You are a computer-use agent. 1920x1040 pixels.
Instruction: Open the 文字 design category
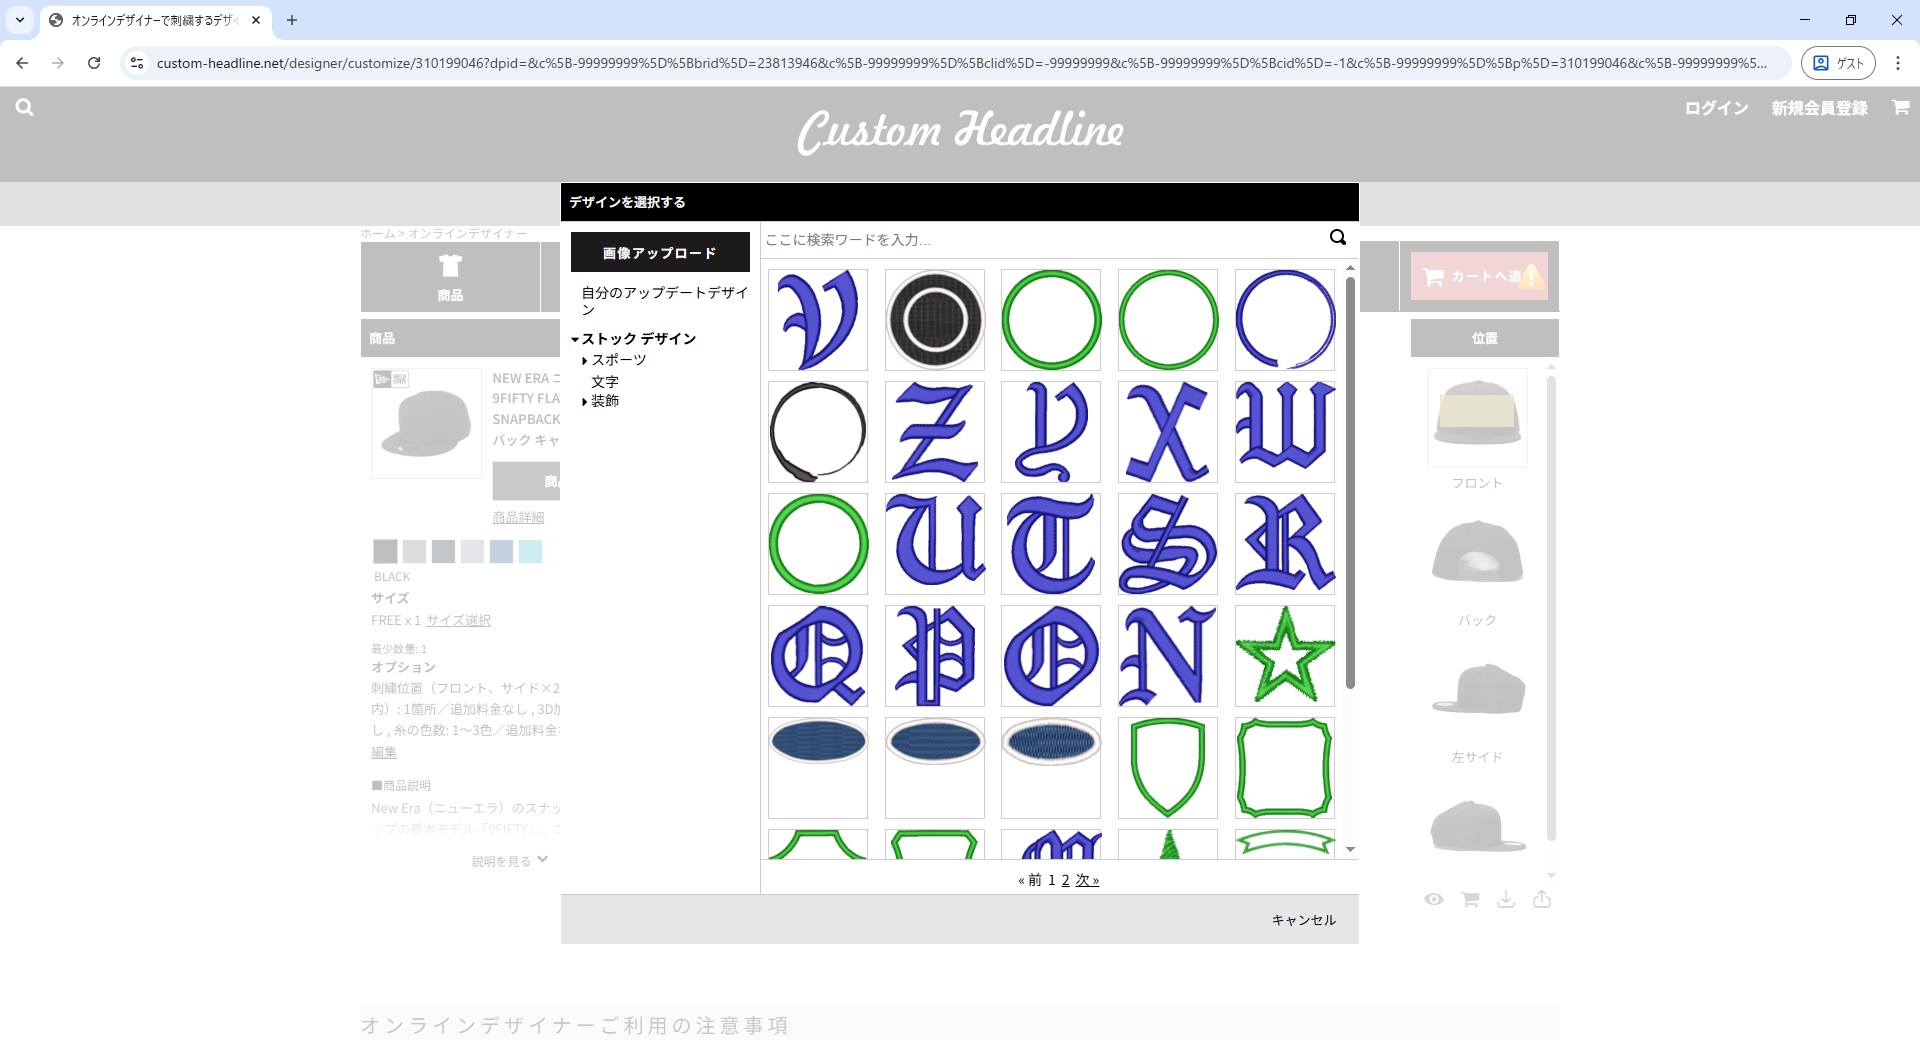tap(604, 381)
